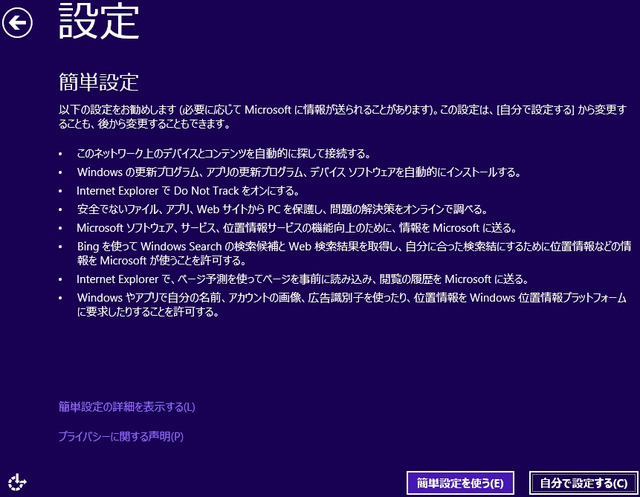The width and height of the screenshot is (640, 497).
Task: Click the 簡単設定 section heading
Action: pos(99,82)
